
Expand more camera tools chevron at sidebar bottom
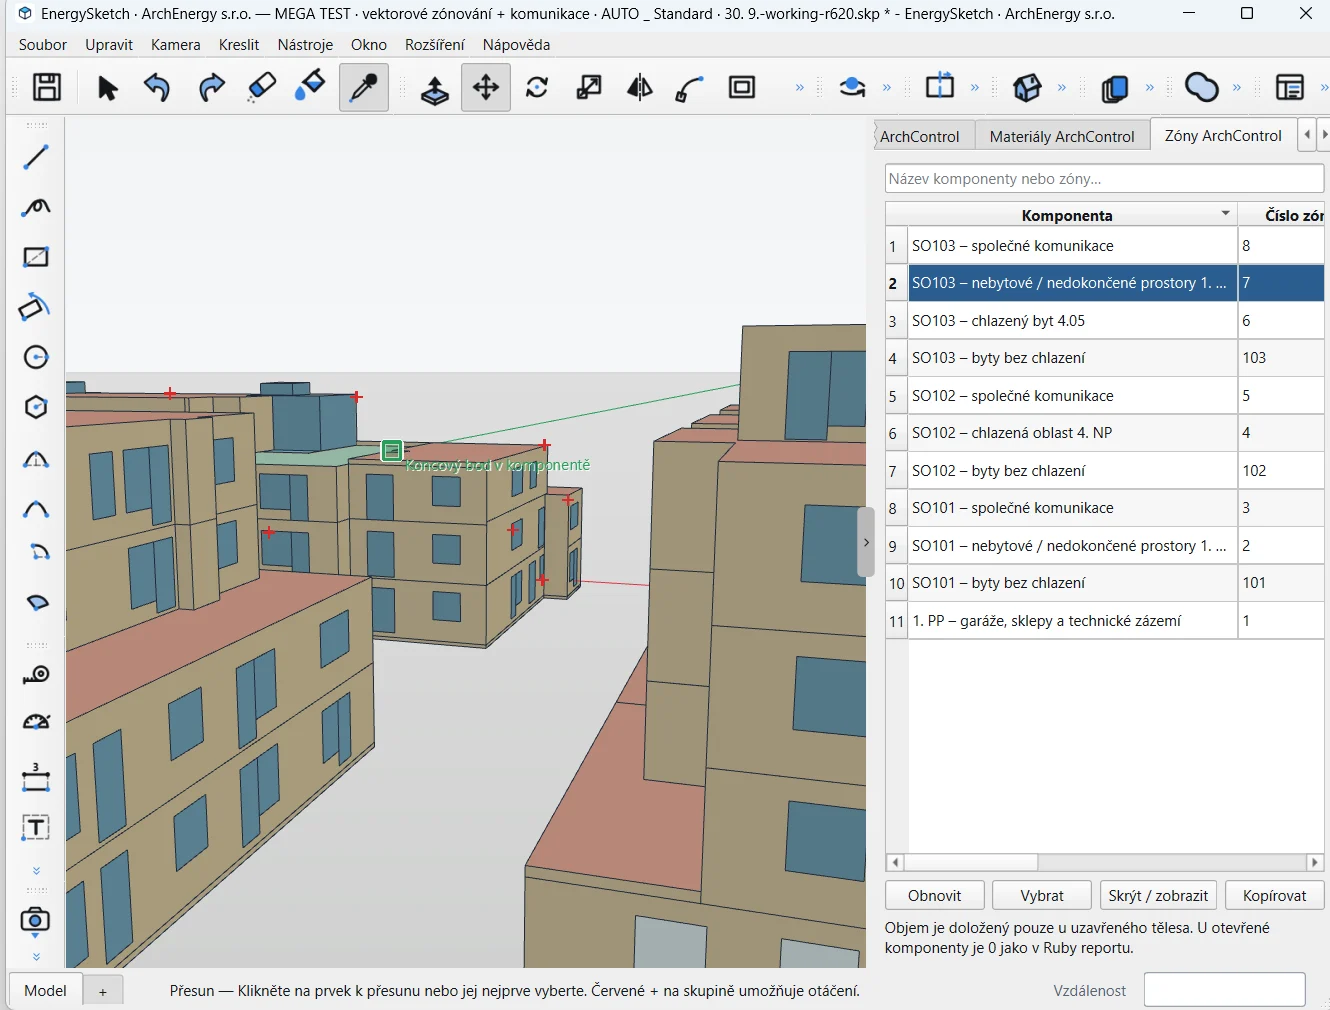coord(36,957)
